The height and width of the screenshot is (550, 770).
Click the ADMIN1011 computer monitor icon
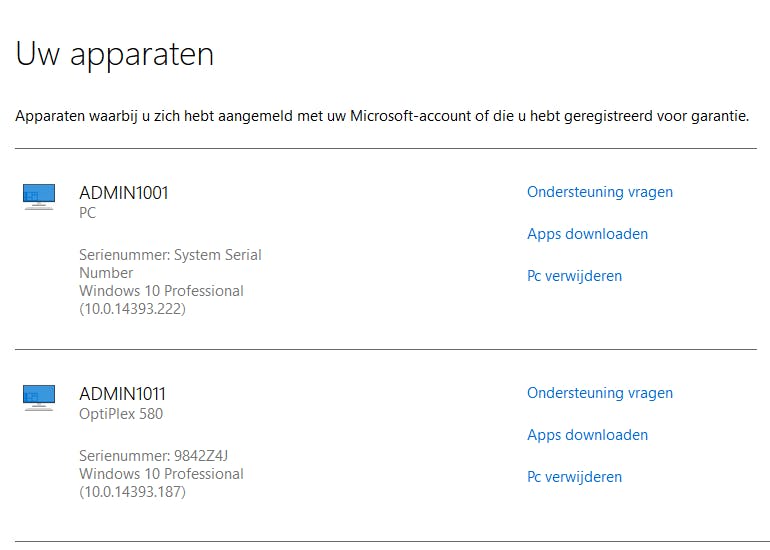click(38, 398)
